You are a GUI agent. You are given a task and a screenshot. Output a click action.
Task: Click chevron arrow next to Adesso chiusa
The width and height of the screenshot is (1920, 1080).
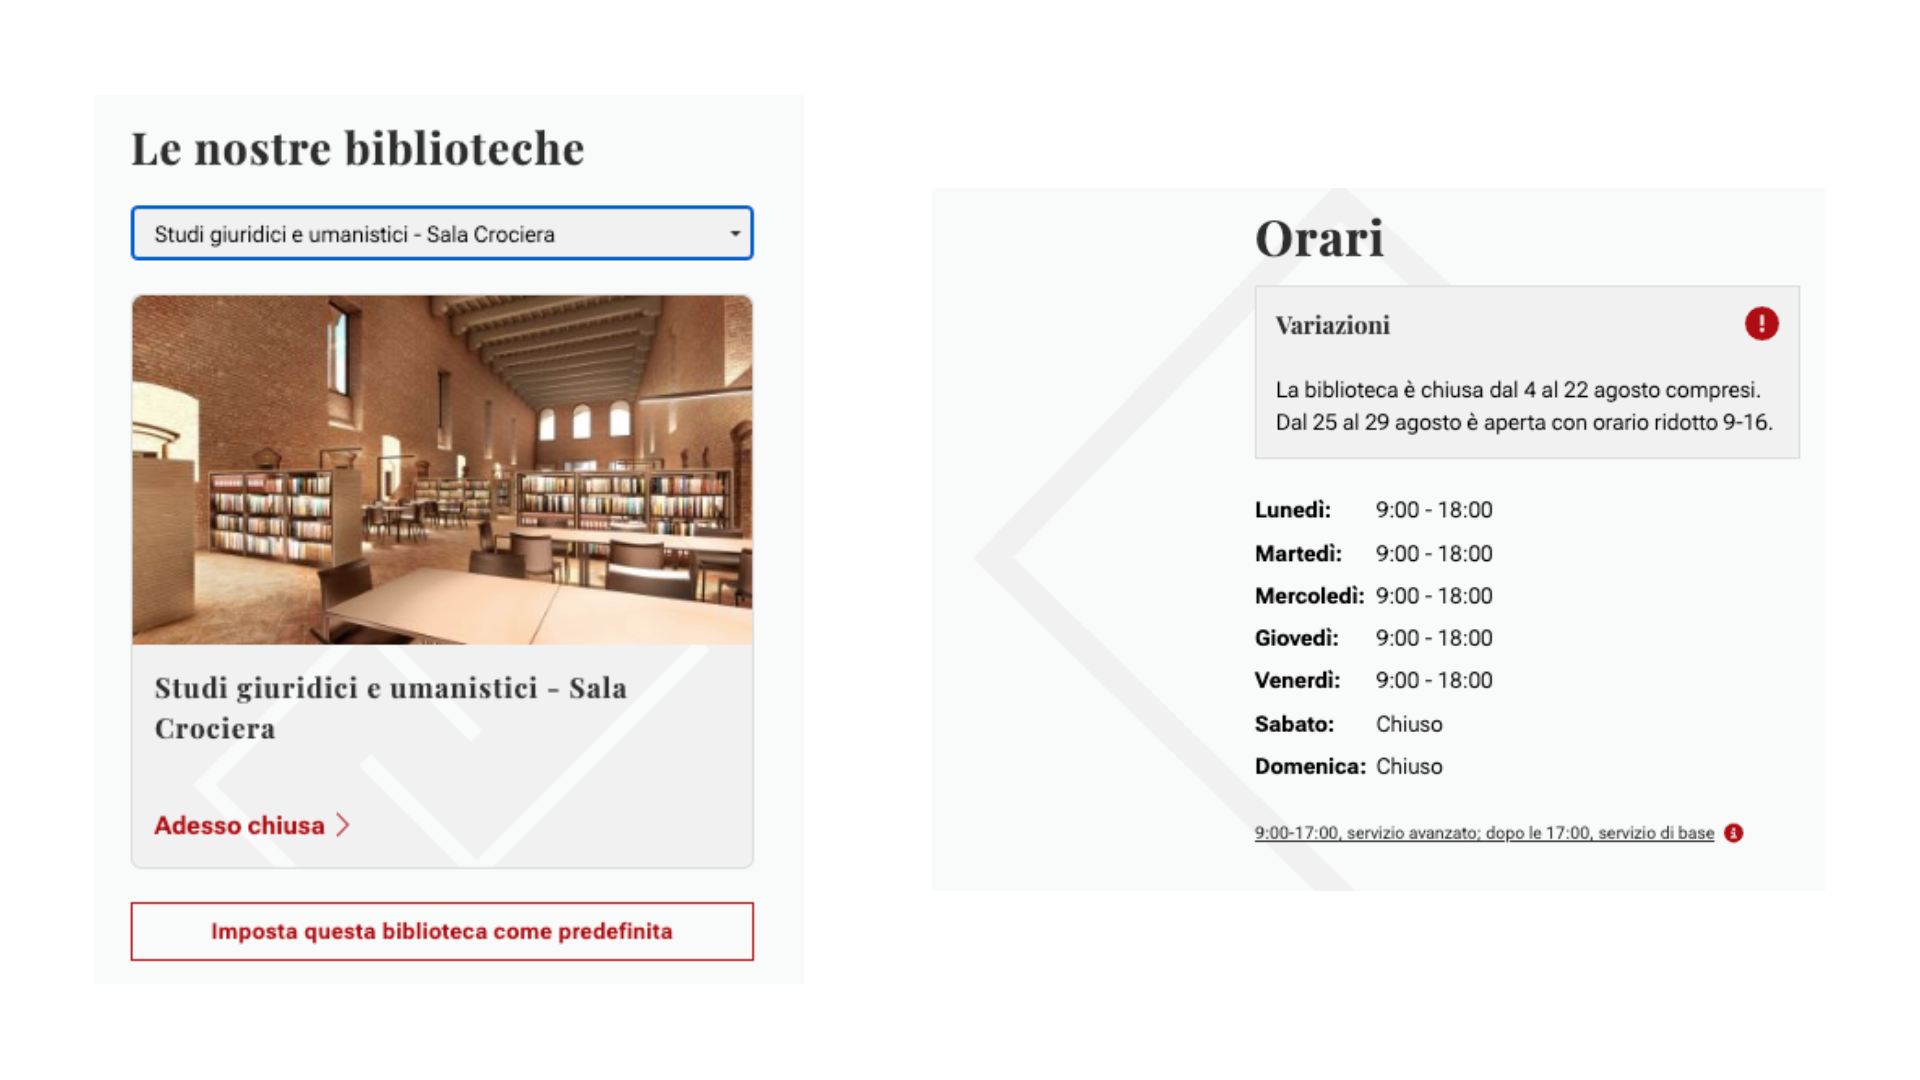(x=343, y=825)
